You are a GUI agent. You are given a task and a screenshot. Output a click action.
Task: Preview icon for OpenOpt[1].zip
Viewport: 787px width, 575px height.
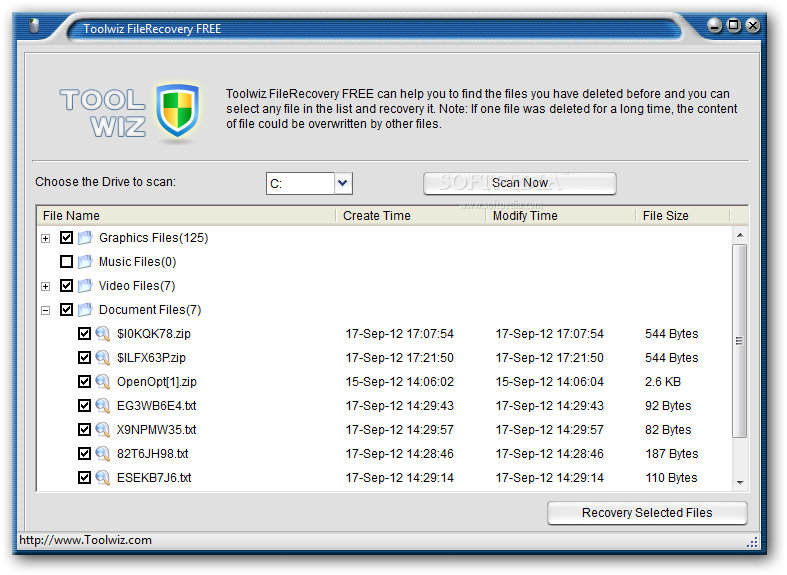point(103,382)
